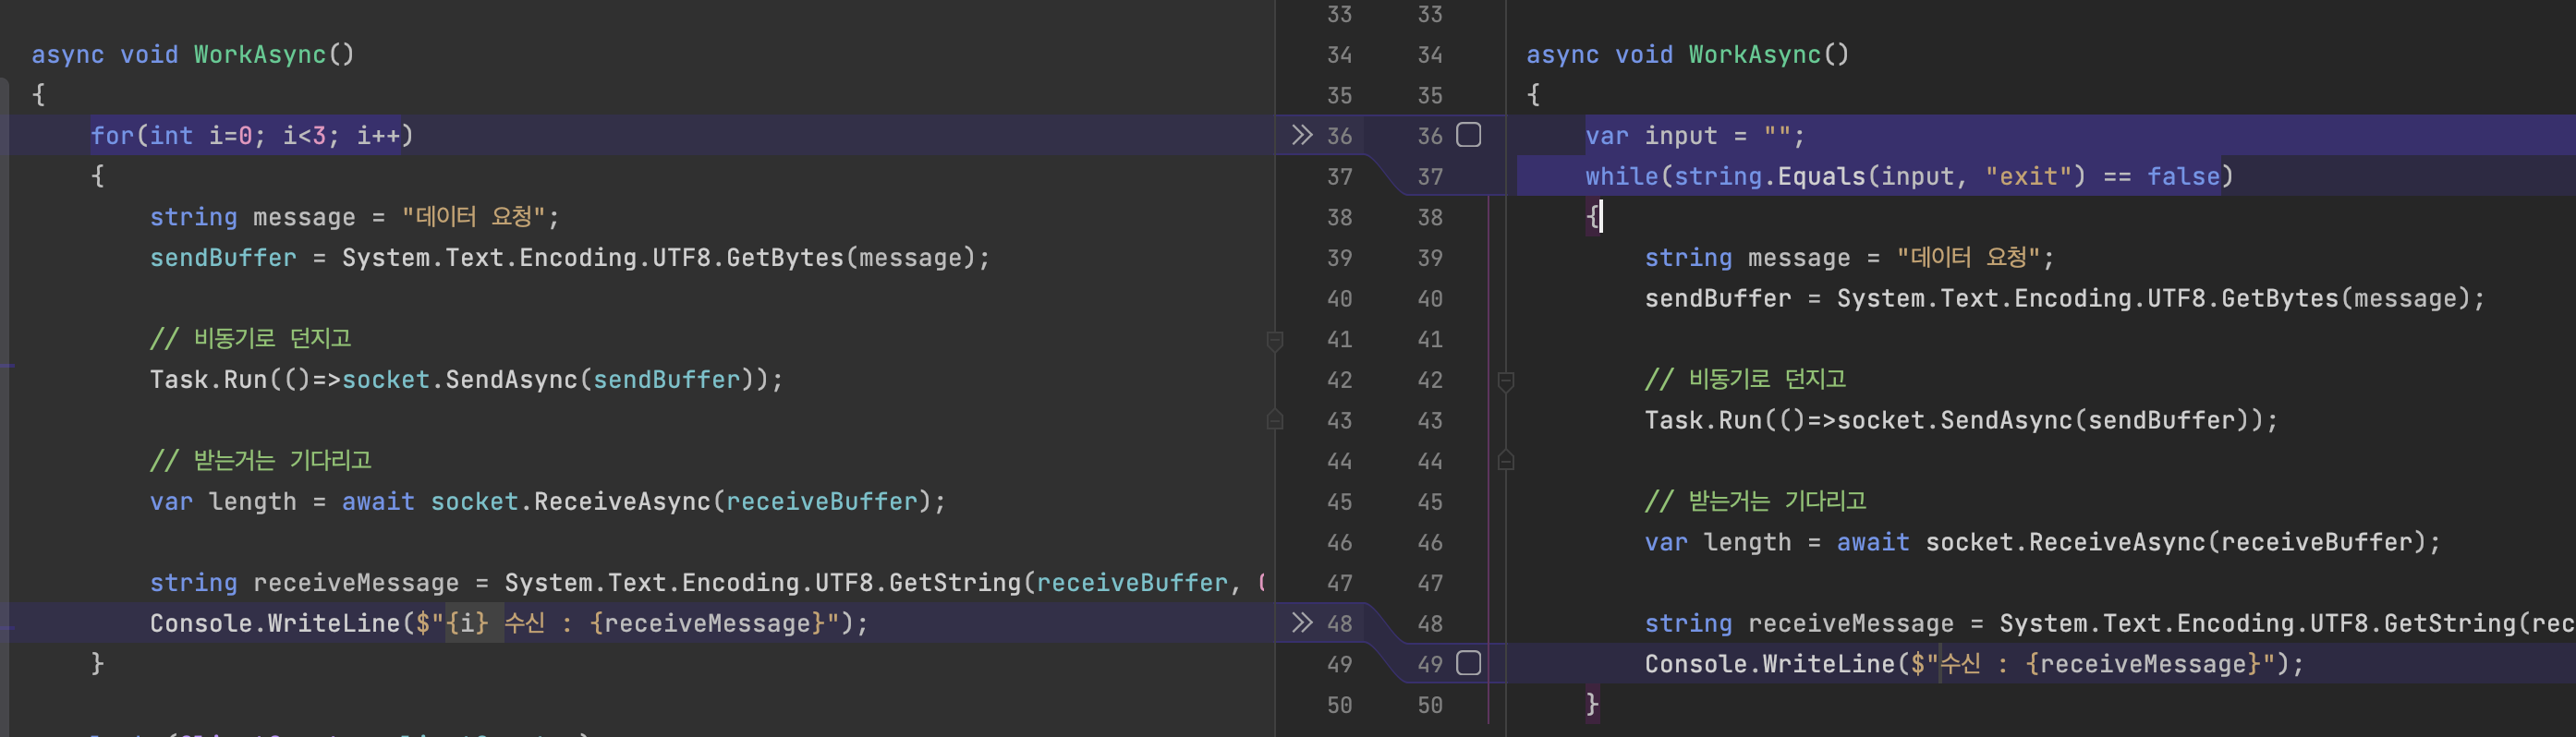Tick the include checkbox beside line 49
Screen dimensions: 2576x737
click(1468, 663)
